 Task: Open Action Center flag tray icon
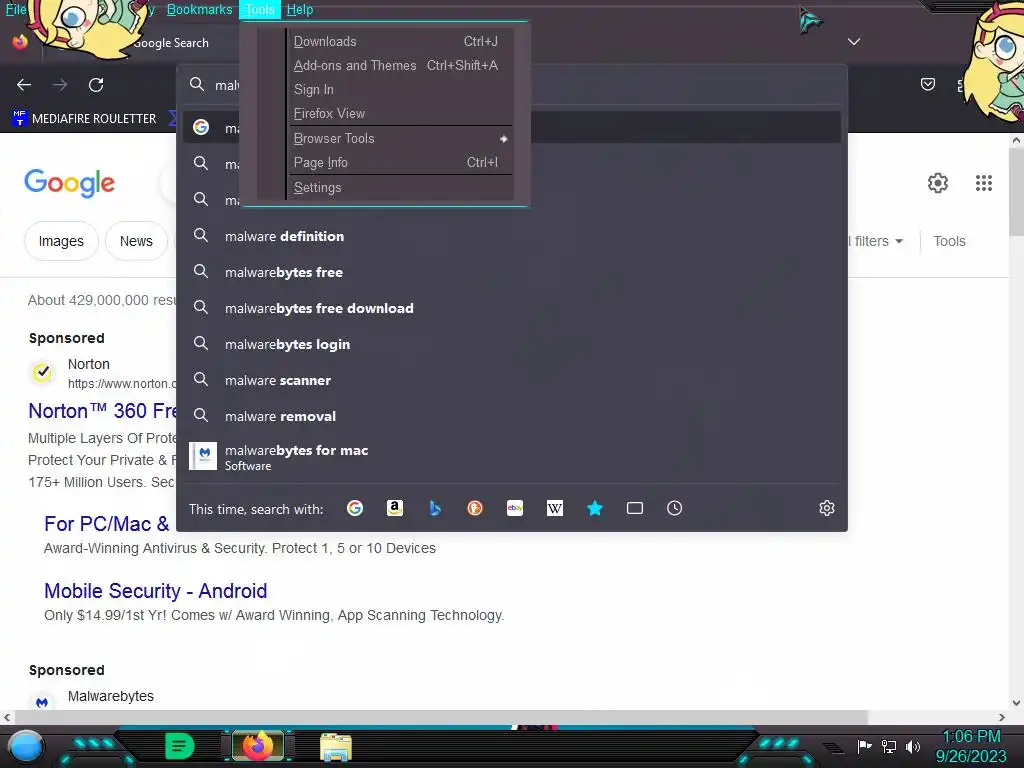[865, 746]
